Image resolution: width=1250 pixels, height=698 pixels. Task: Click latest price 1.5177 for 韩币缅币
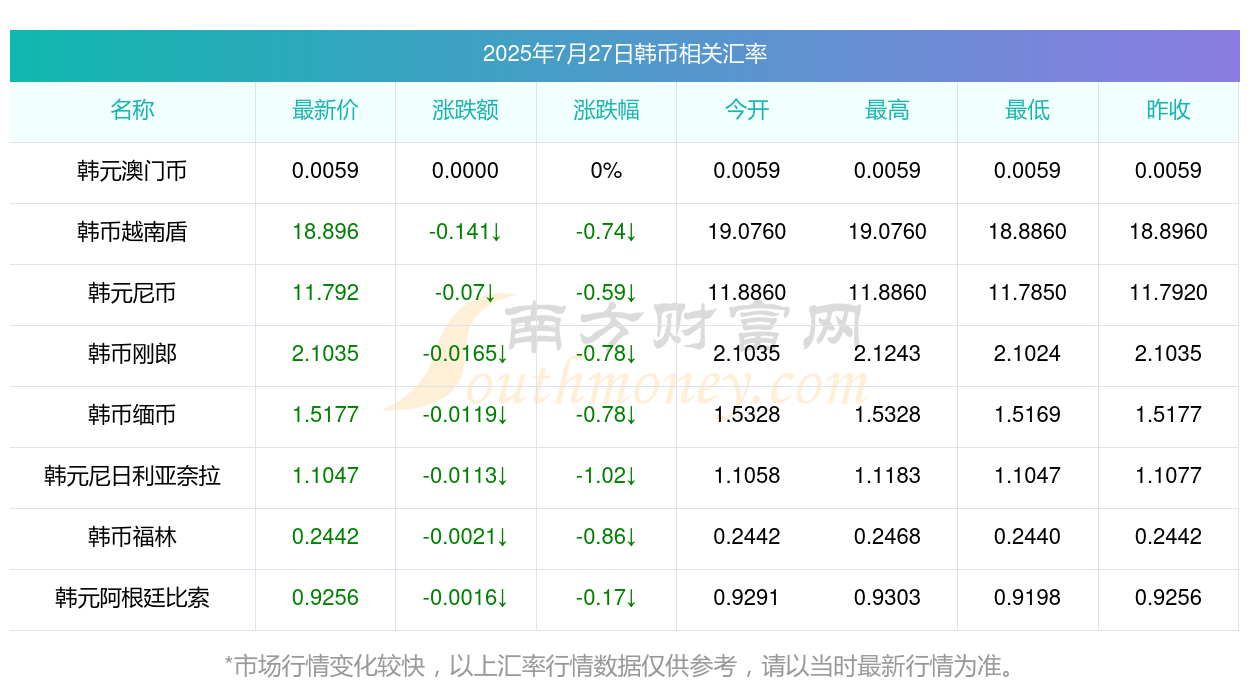click(x=325, y=415)
